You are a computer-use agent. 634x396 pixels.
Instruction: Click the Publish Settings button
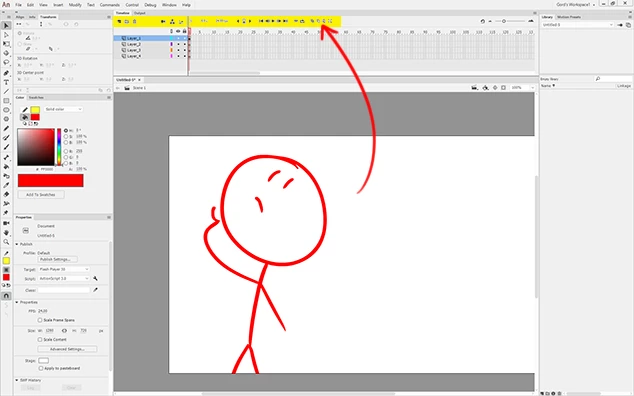(x=57, y=259)
